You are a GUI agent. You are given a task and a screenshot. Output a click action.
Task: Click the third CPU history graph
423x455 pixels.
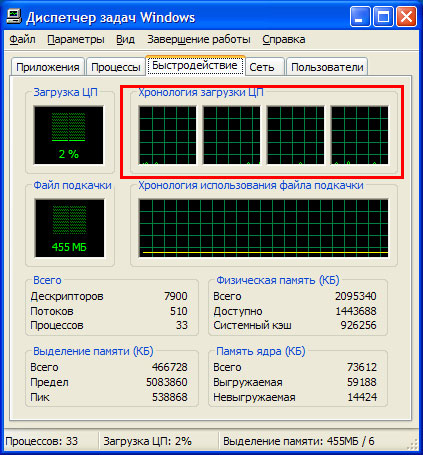[x=296, y=135]
